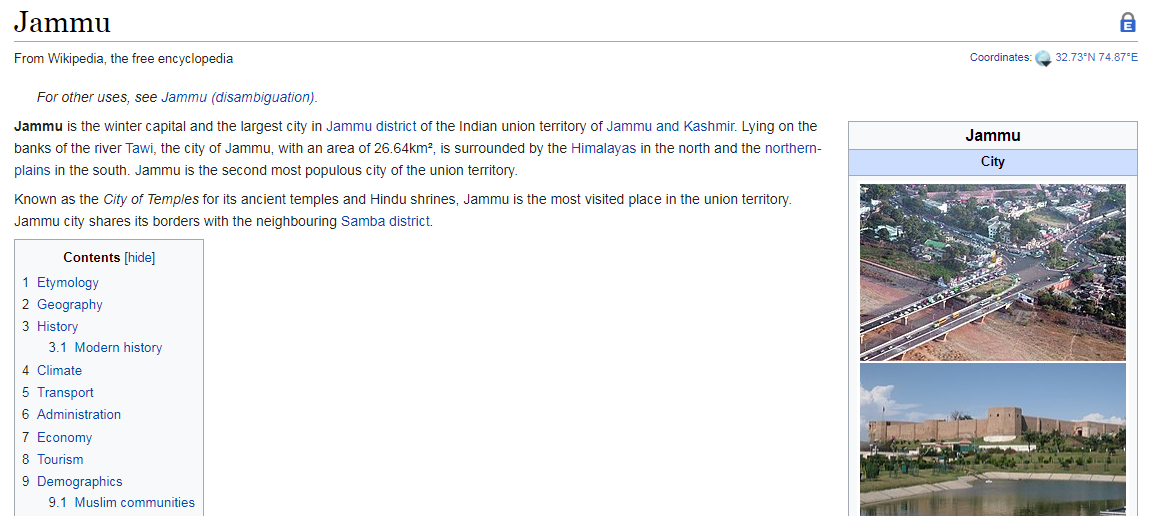Click the bold Contents heading
The width and height of the screenshot is (1153, 516).
click(x=92, y=257)
